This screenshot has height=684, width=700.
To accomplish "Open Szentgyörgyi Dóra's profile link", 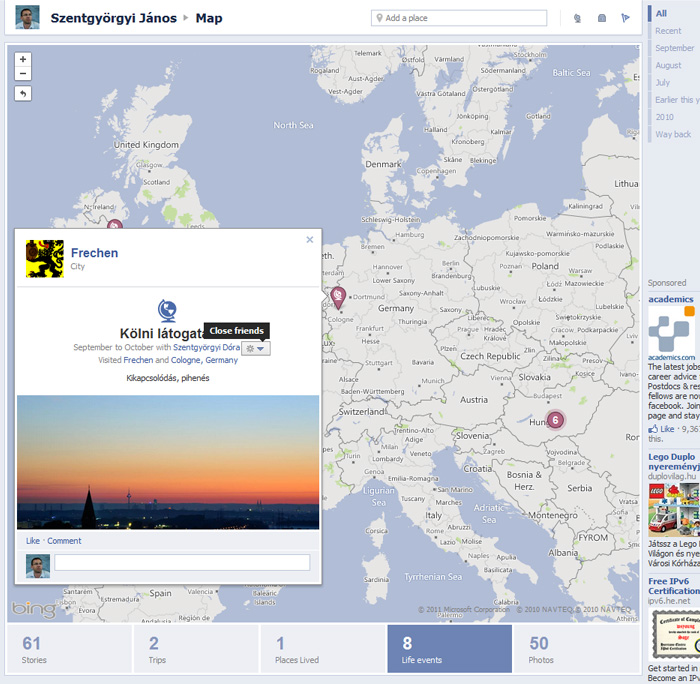I will click(x=206, y=347).
